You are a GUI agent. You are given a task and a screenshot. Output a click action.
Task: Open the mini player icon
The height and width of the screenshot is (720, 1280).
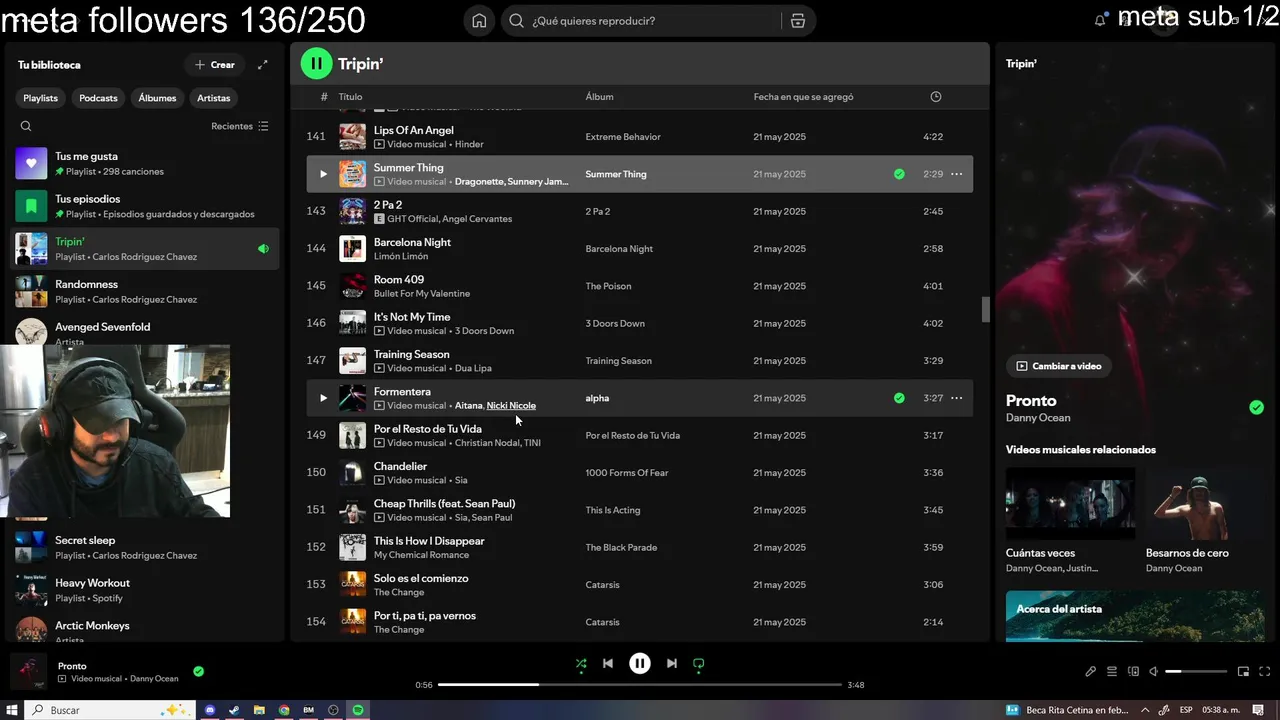click(1243, 671)
